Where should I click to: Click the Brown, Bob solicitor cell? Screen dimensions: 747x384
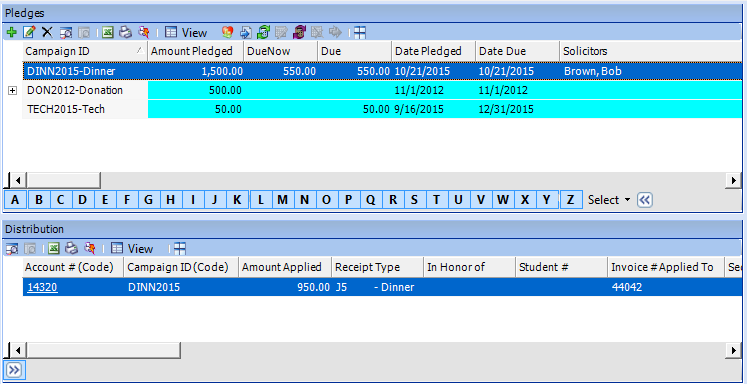pos(651,71)
